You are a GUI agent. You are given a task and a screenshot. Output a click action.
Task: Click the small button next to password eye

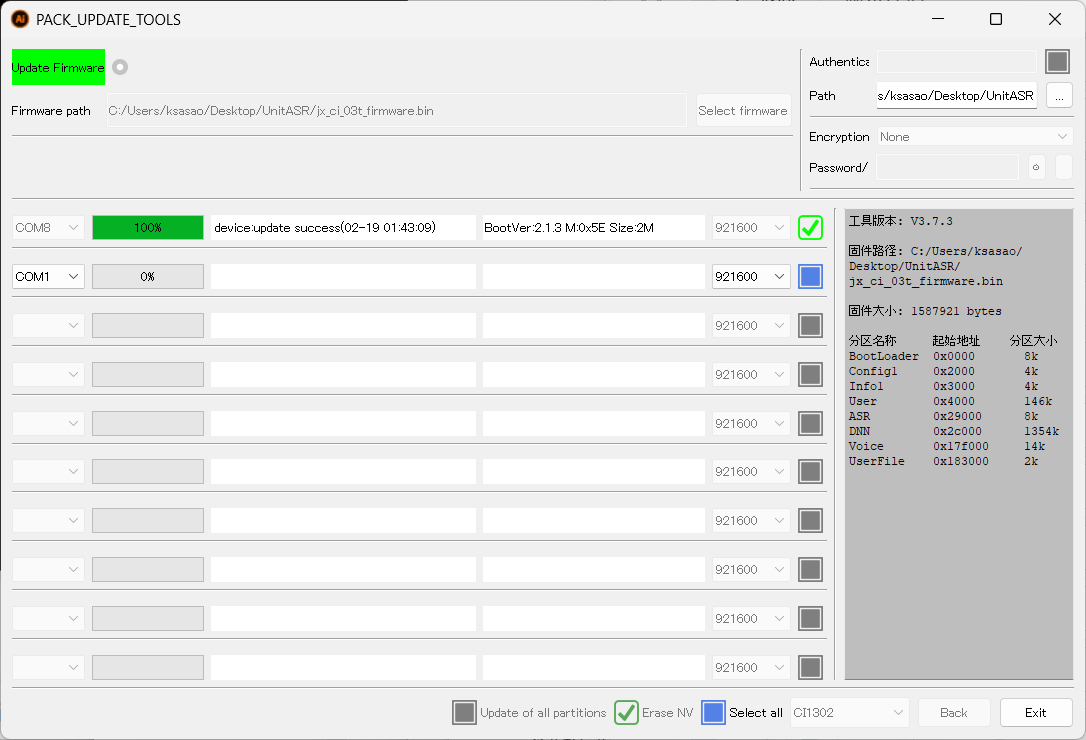click(1063, 167)
